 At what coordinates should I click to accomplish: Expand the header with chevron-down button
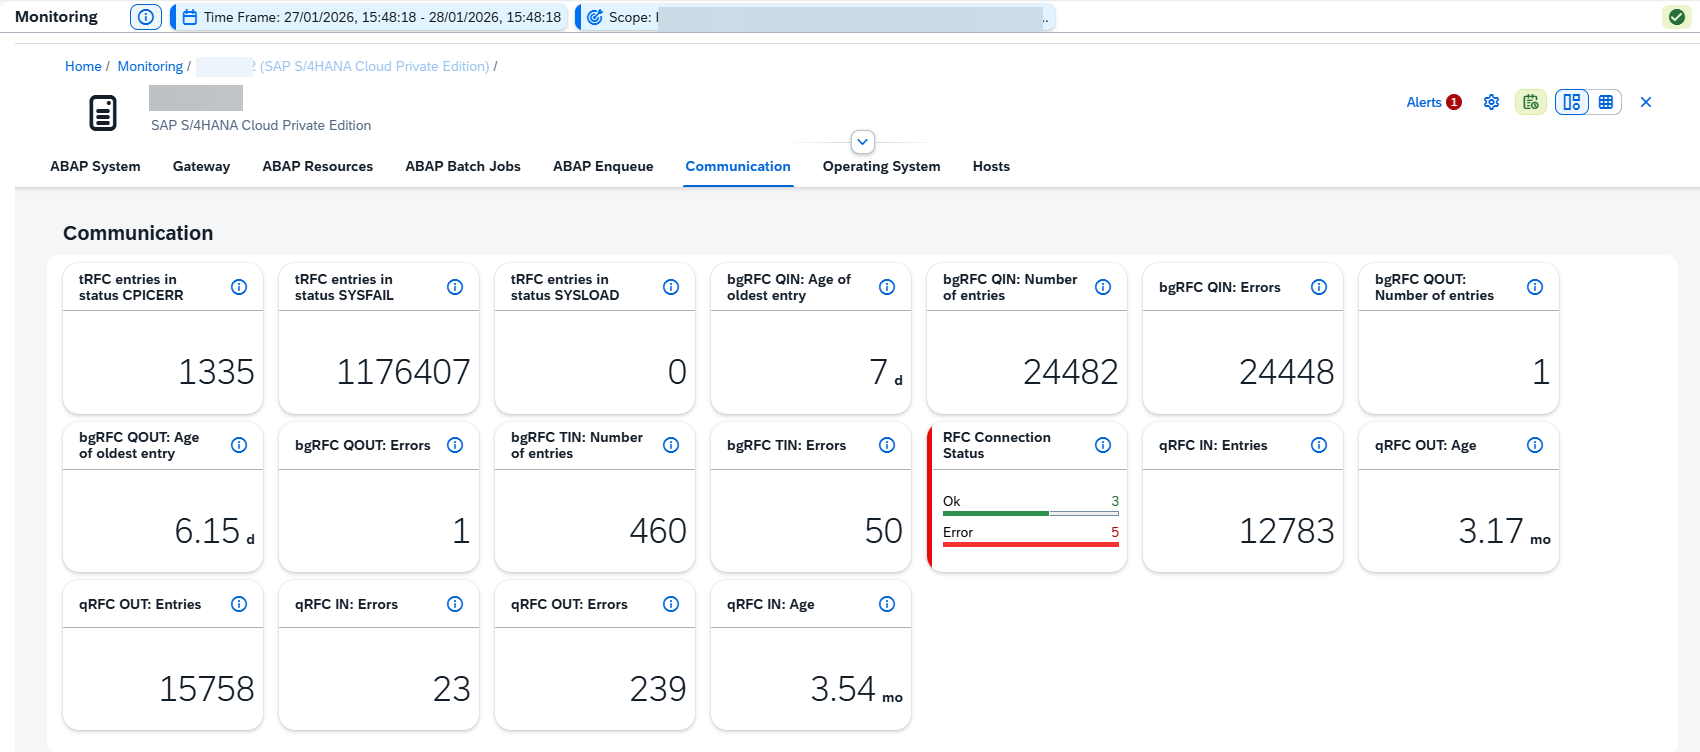pos(862,142)
